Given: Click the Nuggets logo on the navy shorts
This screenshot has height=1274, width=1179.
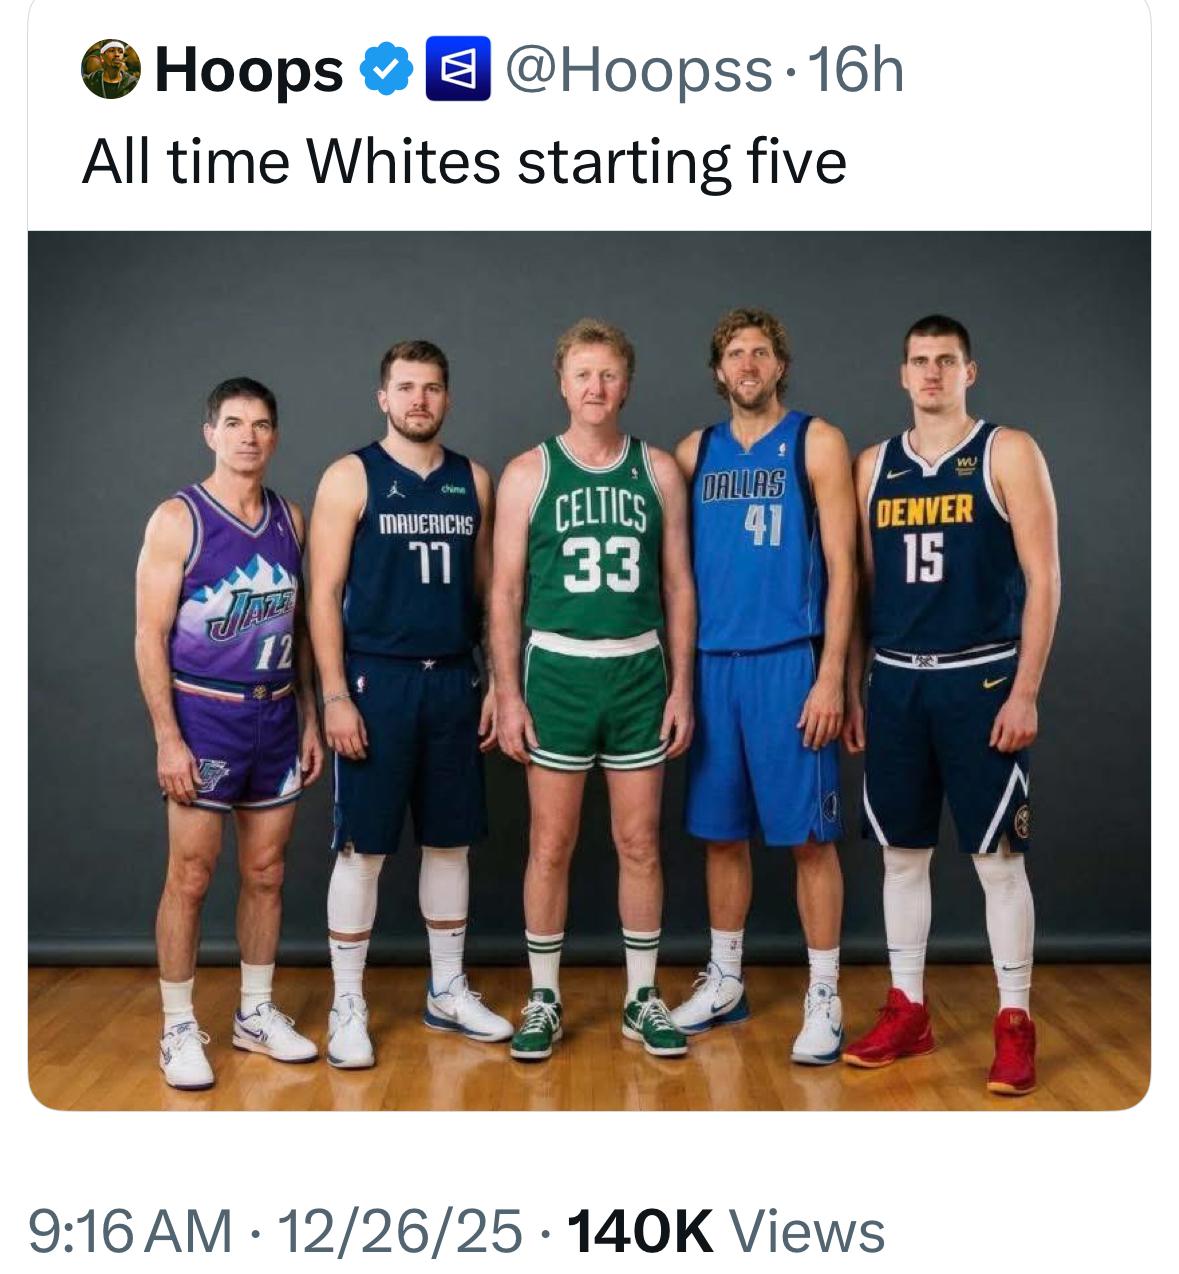Looking at the screenshot, I should point(1019,819).
